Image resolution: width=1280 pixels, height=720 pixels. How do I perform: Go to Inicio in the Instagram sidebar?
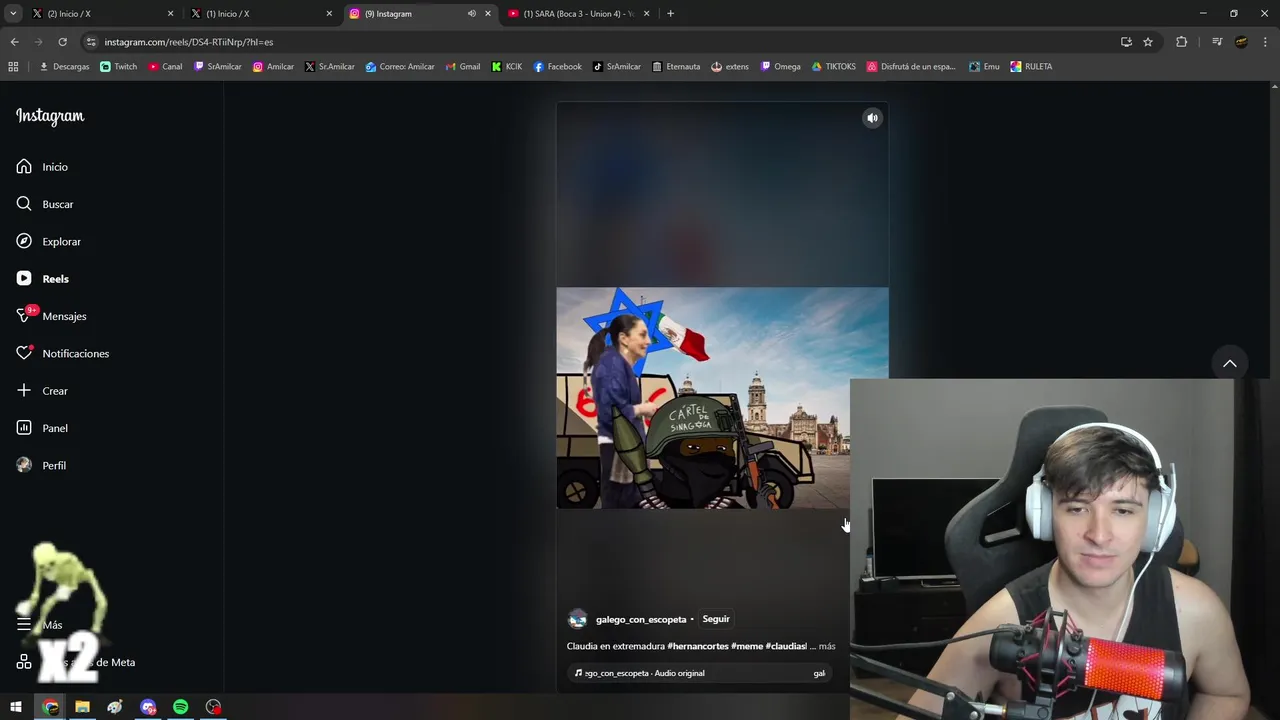[42, 167]
